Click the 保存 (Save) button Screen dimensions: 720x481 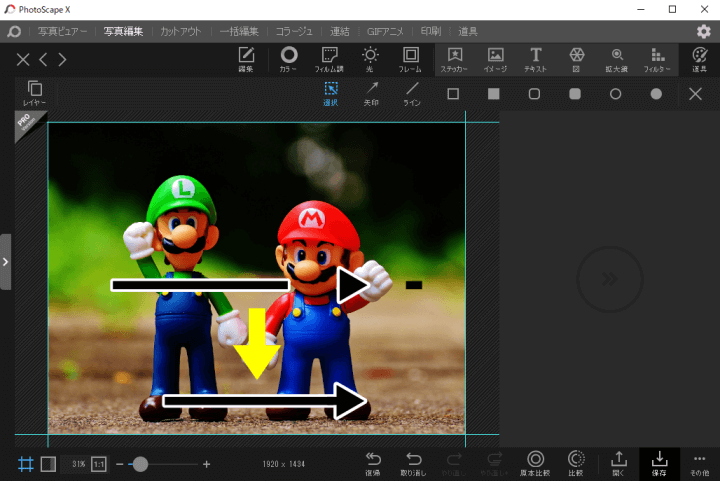coord(659,464)
